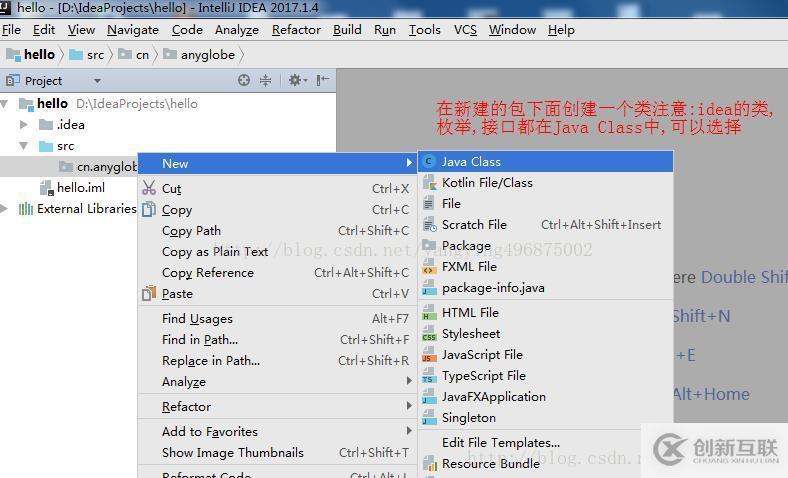Choose Kotlin File/Class entry
Screen dimensions: 788x478
545,183
